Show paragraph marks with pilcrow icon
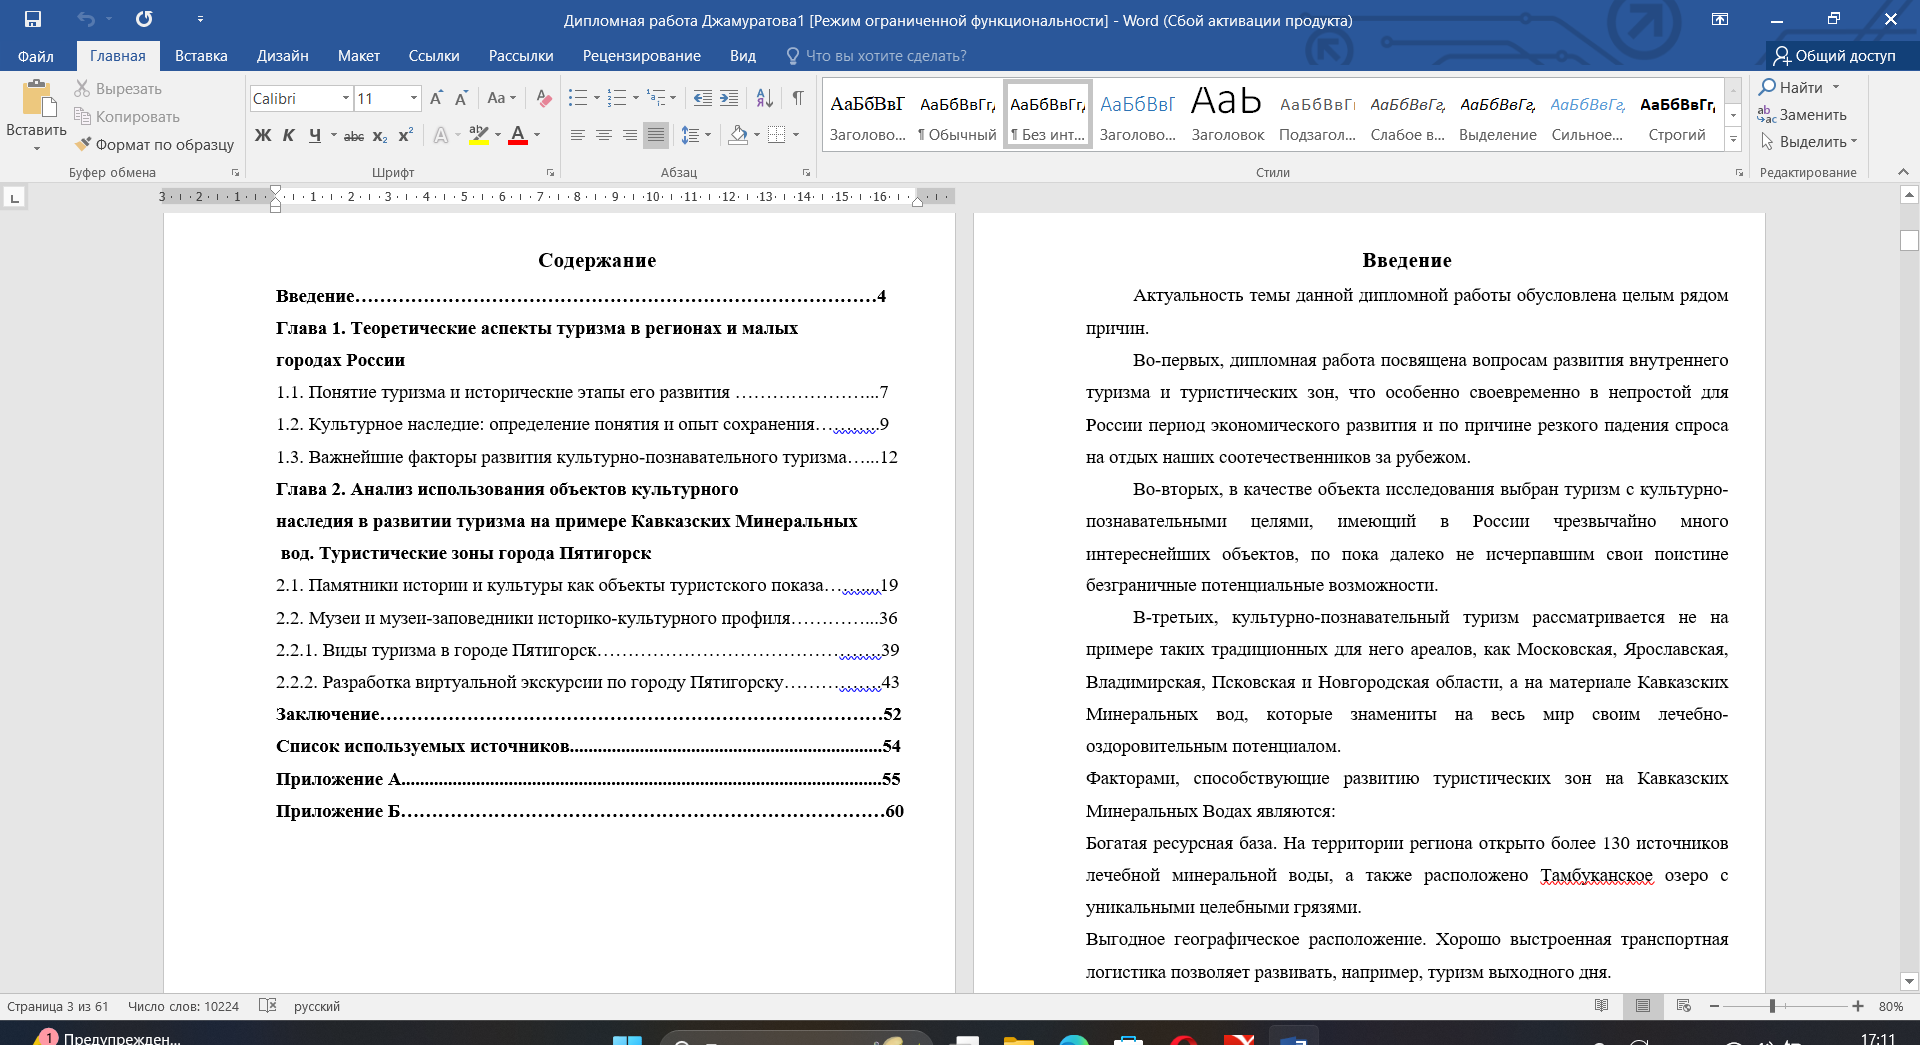The width and height of the screenshot is (1920, 1045). point(798,98)
